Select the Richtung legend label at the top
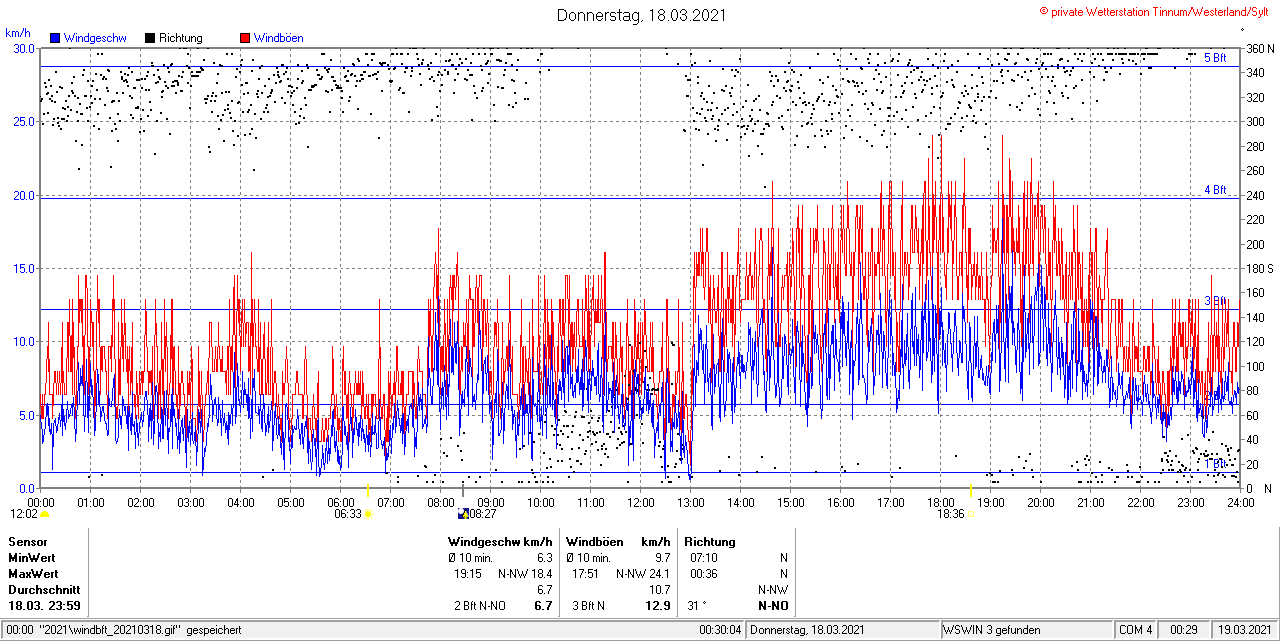Image resolution: width=1280 pixels, height=641 pixels. coord(181,38)
